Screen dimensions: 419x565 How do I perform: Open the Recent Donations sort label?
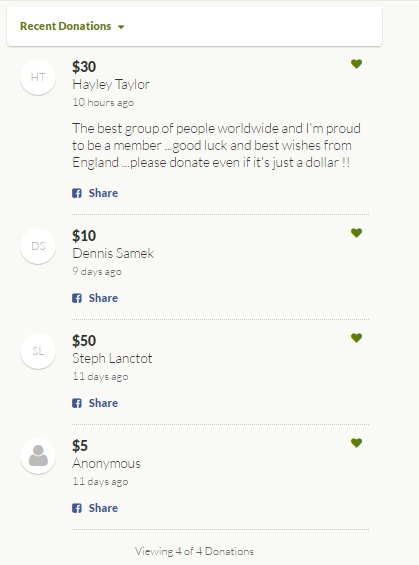click(x=66, y=26)
